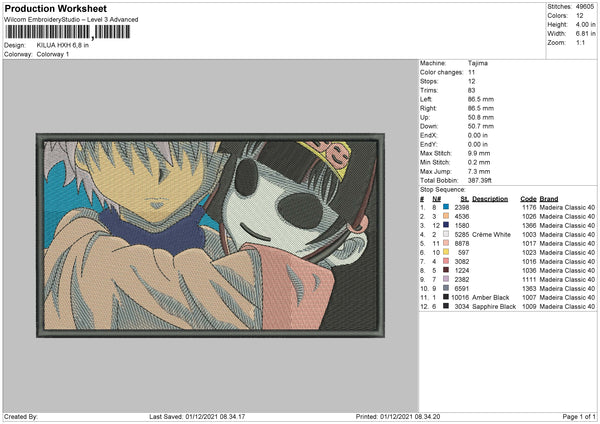Click the Height value "4.00 in"
The height and width of the screenshot is (424, 600).
tap(585, 24)
